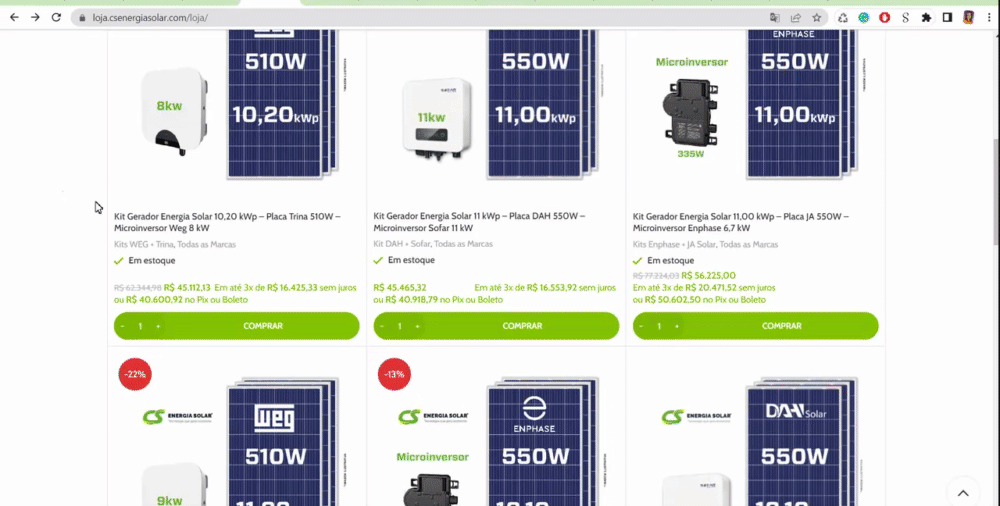Open the translate page icon

coord(775,18)
